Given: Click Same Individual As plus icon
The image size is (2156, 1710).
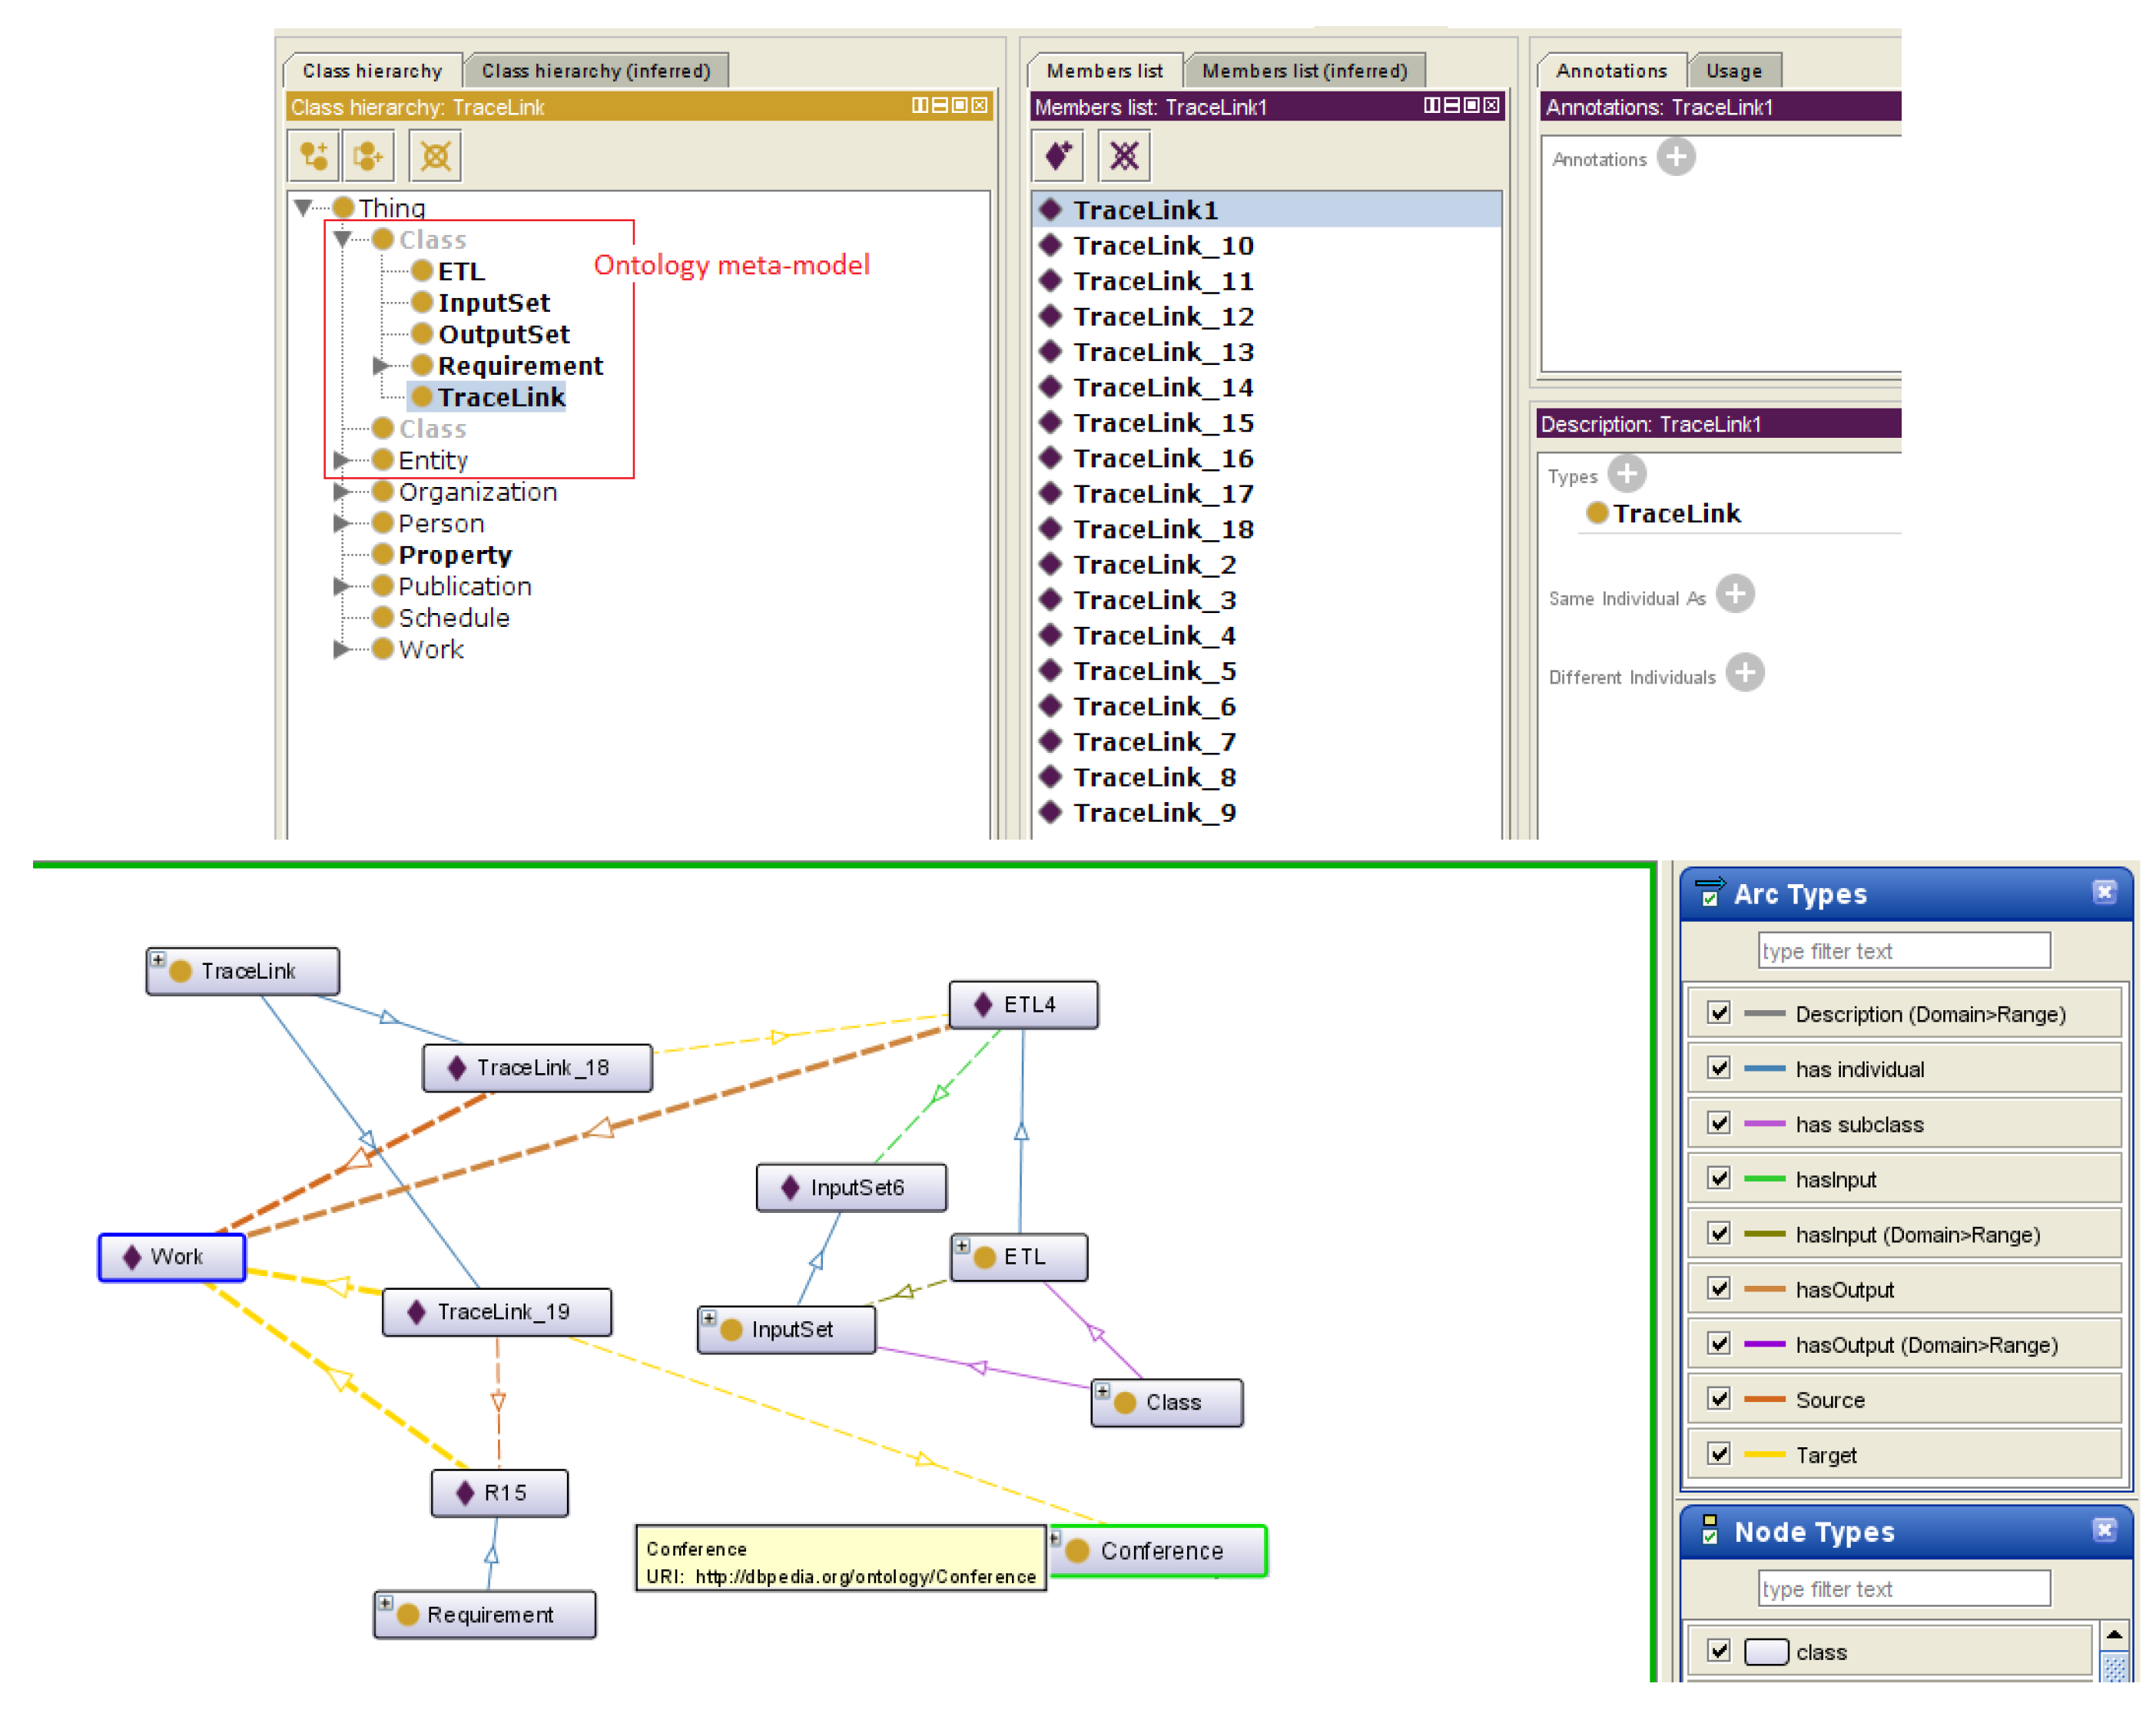Looking at the screenshot, I should pos(1734,594).
